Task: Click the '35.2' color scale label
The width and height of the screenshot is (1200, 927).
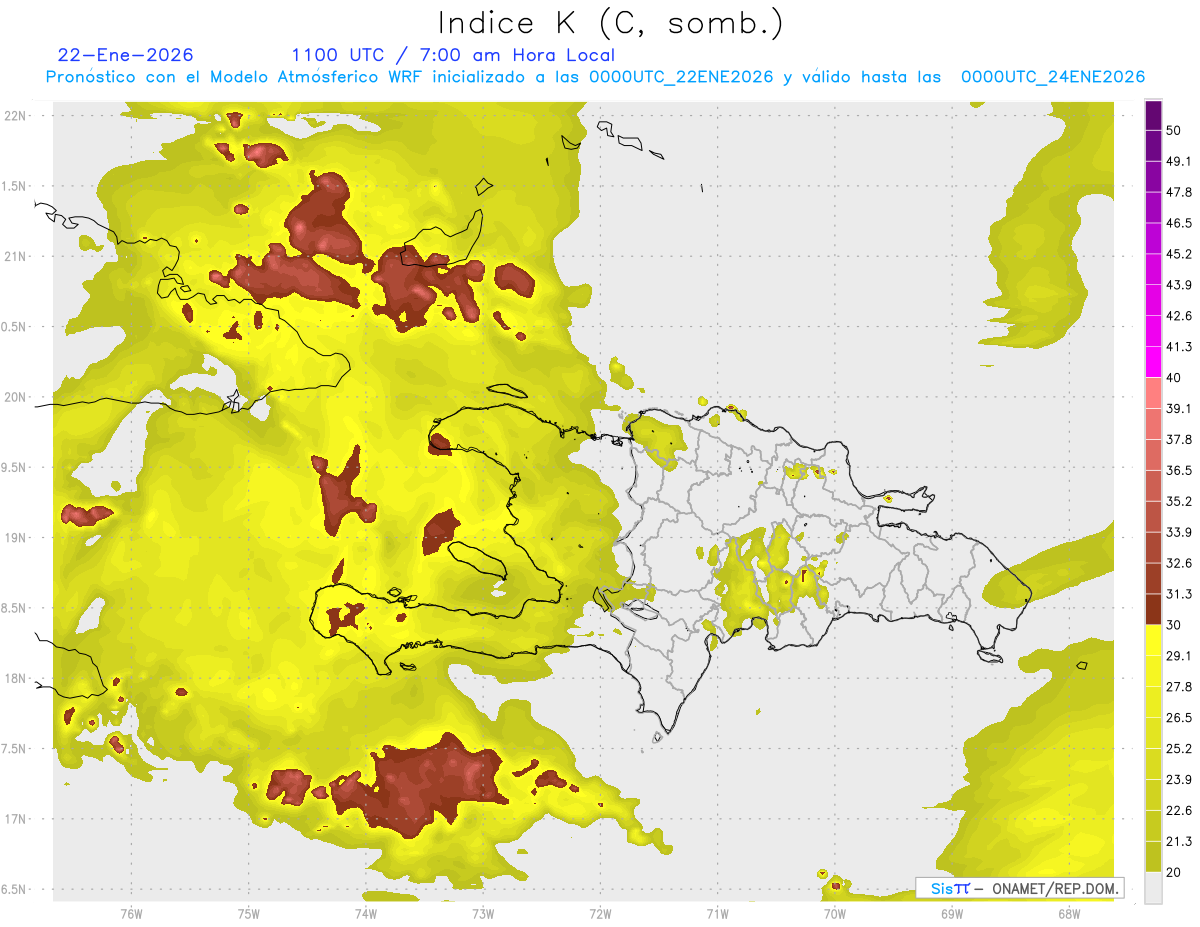Action: (x=1179, y=502)
